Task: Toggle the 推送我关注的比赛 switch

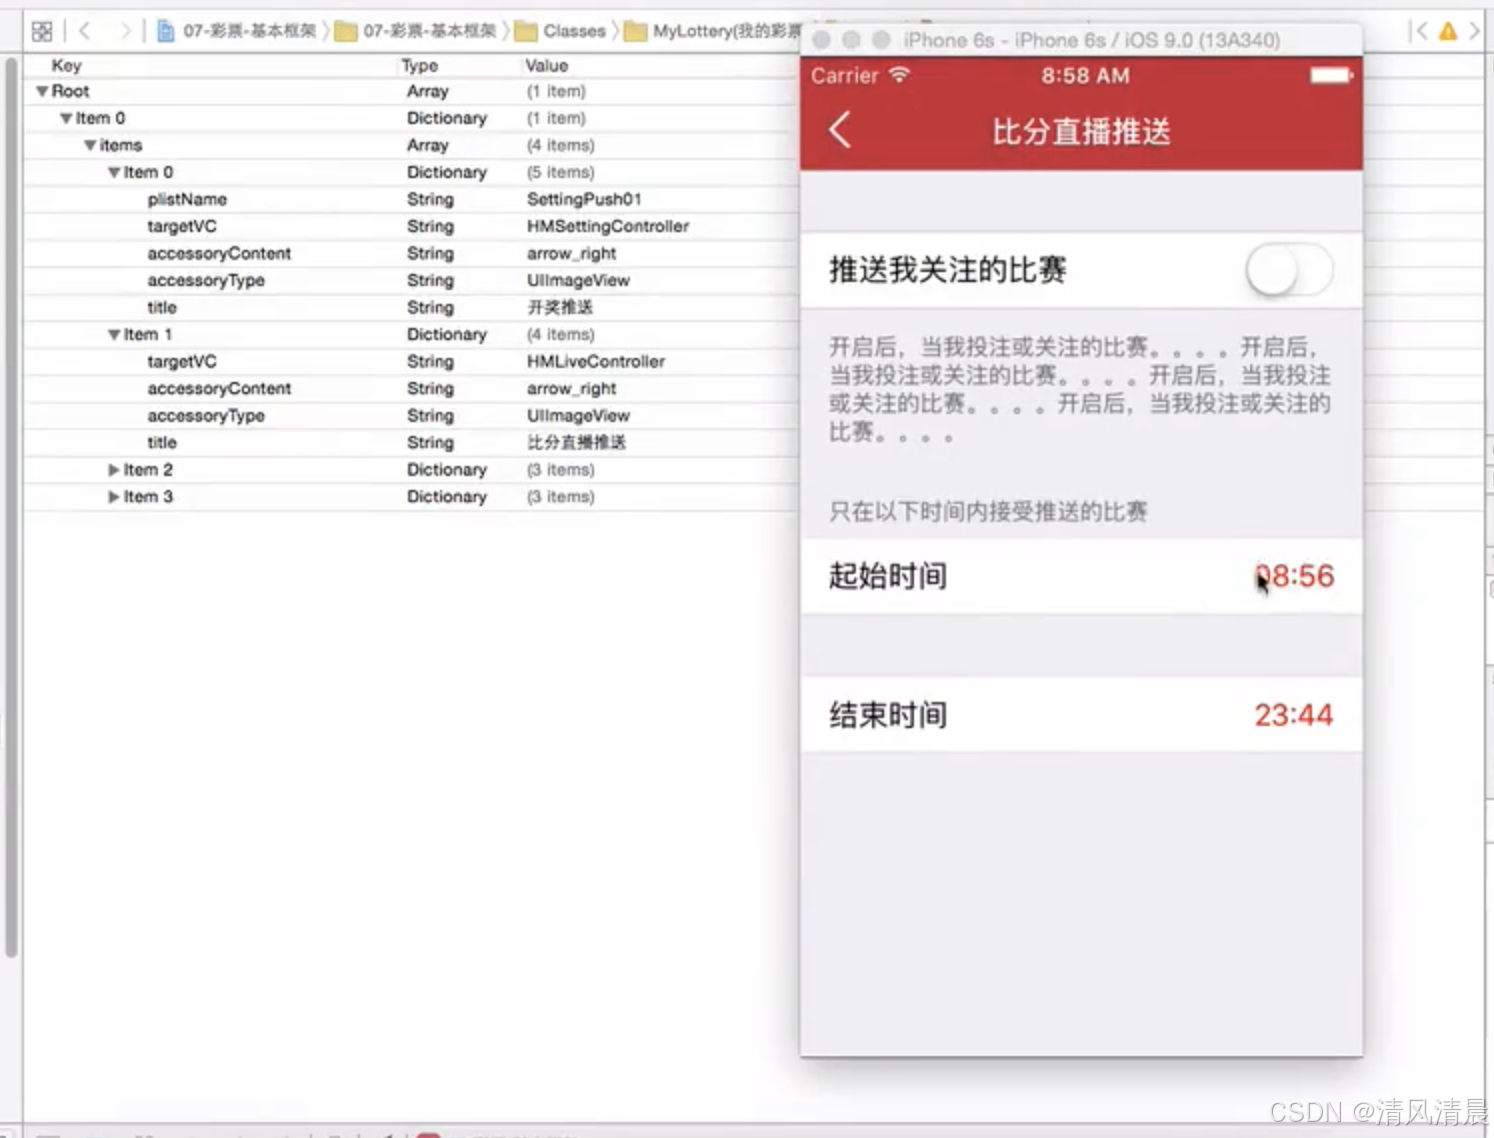Action: (1289, 270)
